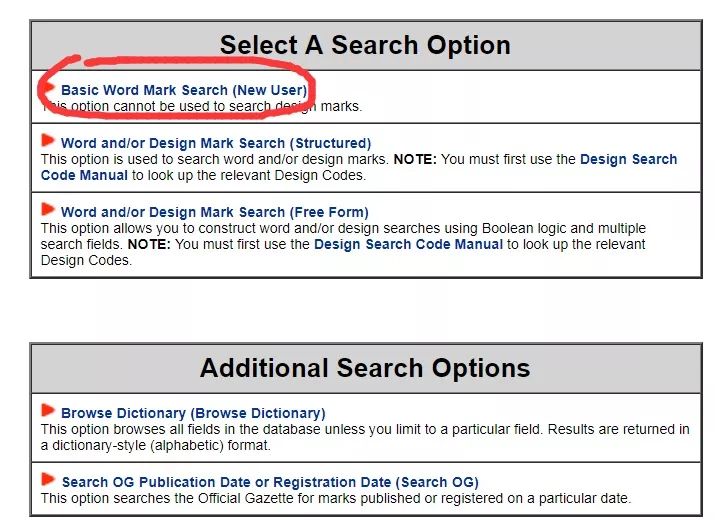Open Basic Word Mark Search (New User)

click(184, 90)
